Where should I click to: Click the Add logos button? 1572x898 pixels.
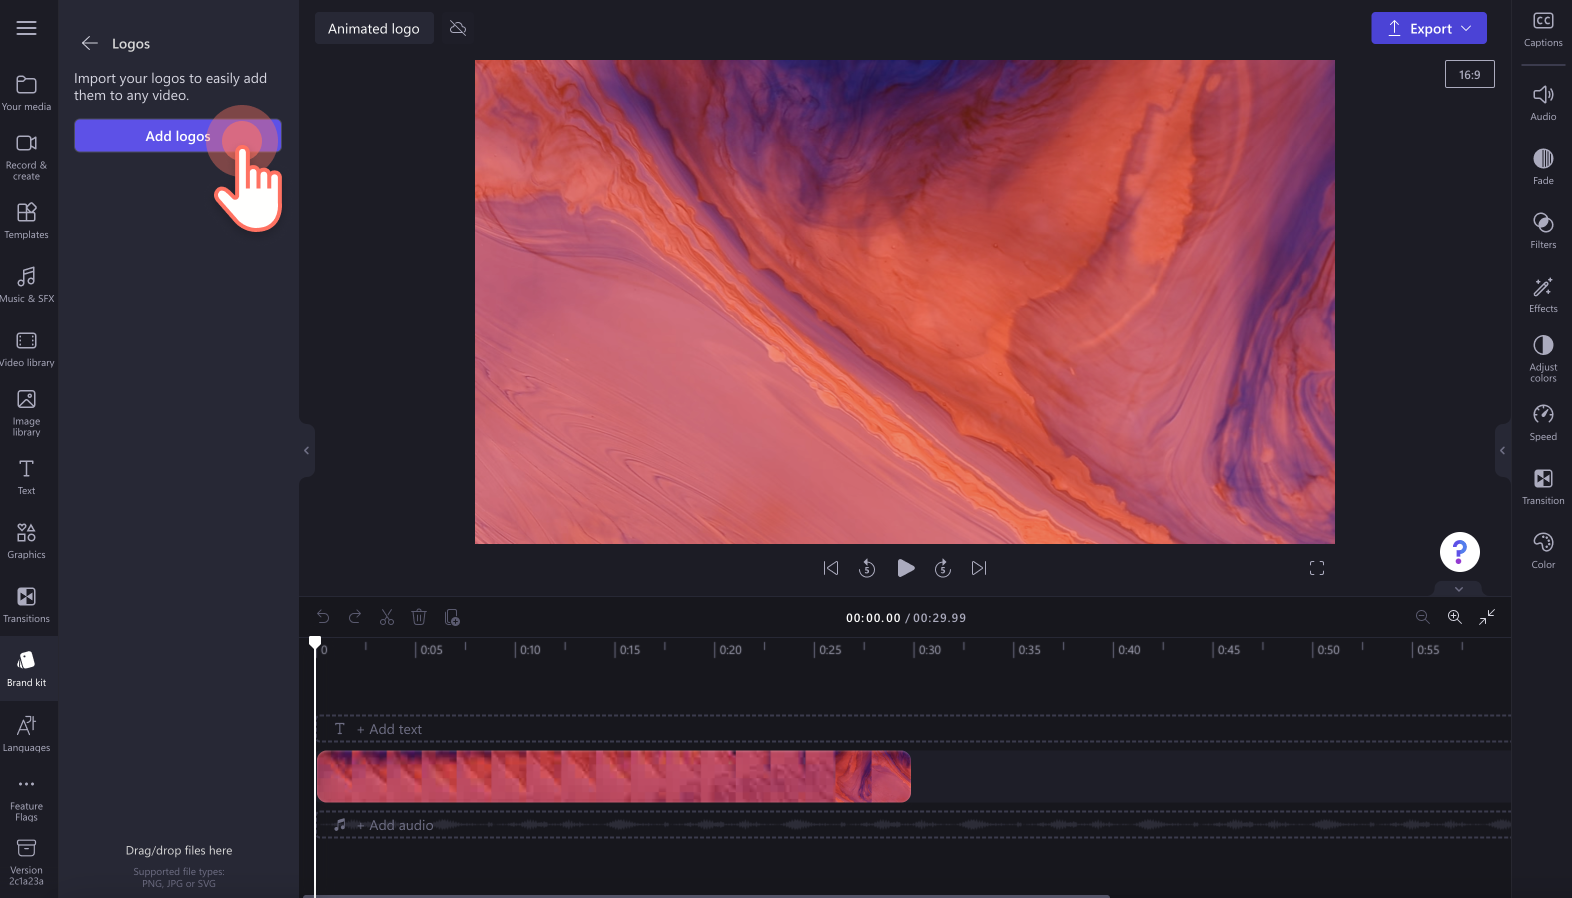point(178,136)
